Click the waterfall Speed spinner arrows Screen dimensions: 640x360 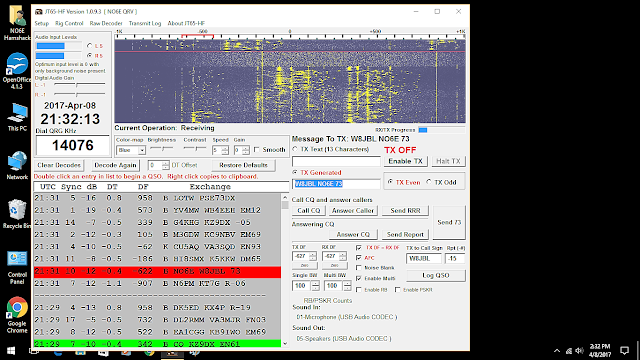click(x=225, y=150)
